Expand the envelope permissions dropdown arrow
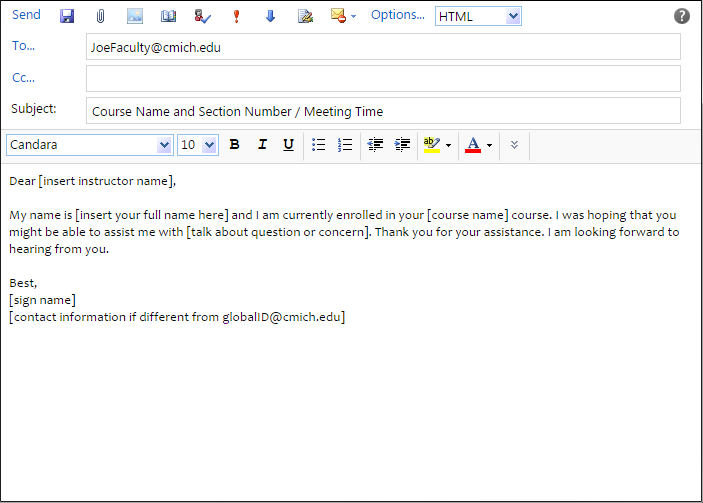Viewport: 703px width, 503px height. 353,17
